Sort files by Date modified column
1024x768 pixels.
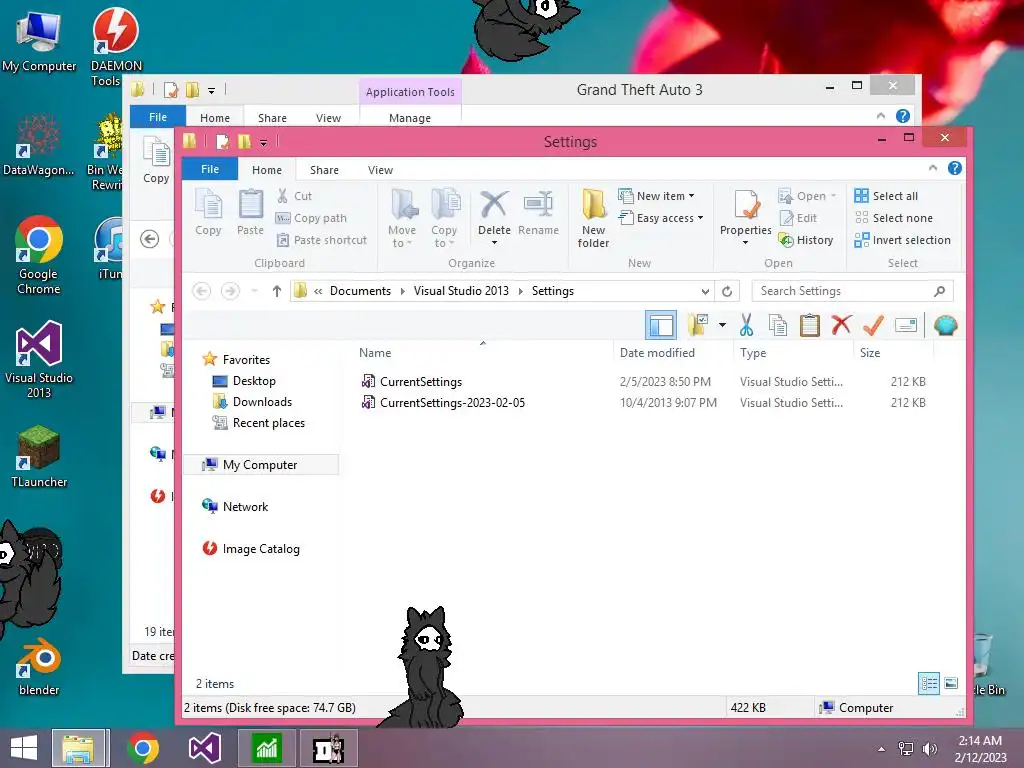pyautogui.click(x=657, y=353)
